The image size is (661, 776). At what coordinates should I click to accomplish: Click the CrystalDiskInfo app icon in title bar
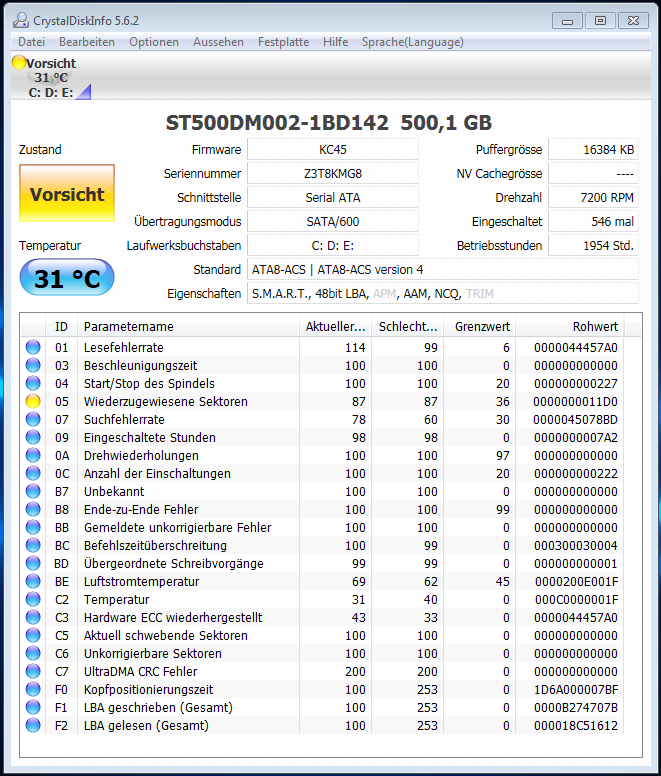tap(21, 20)
